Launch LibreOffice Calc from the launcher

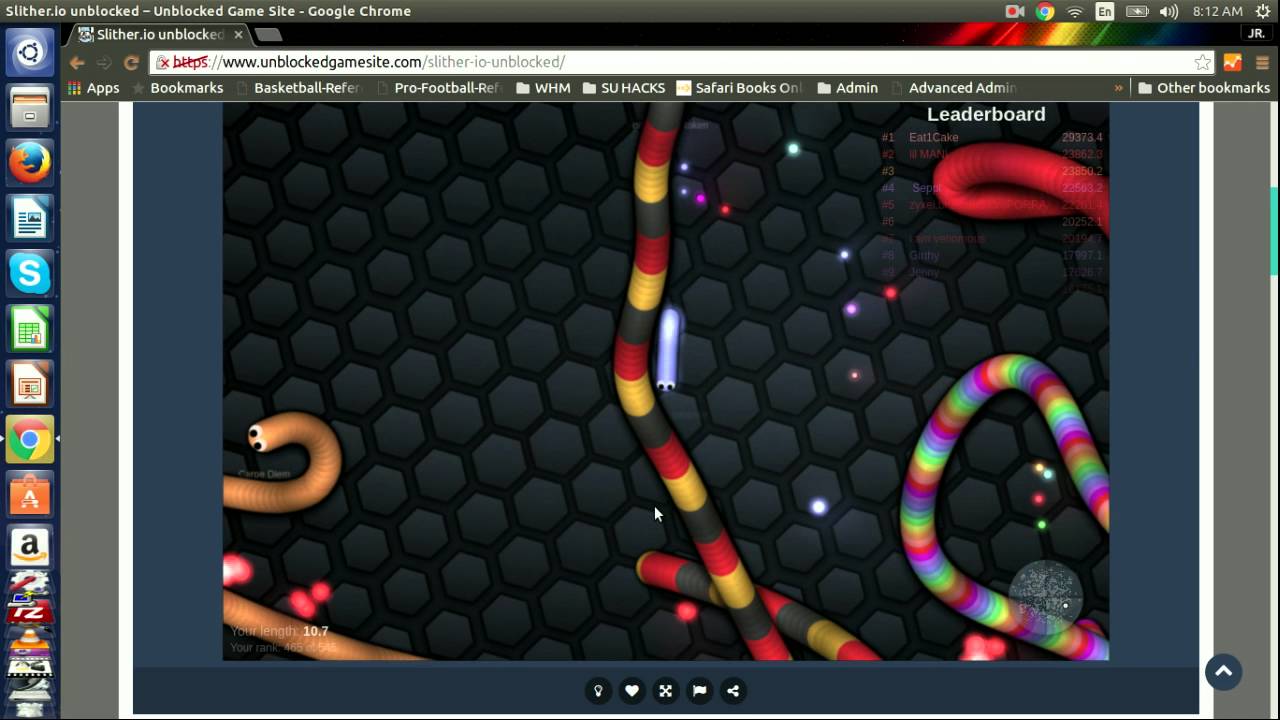coord(30,329)
